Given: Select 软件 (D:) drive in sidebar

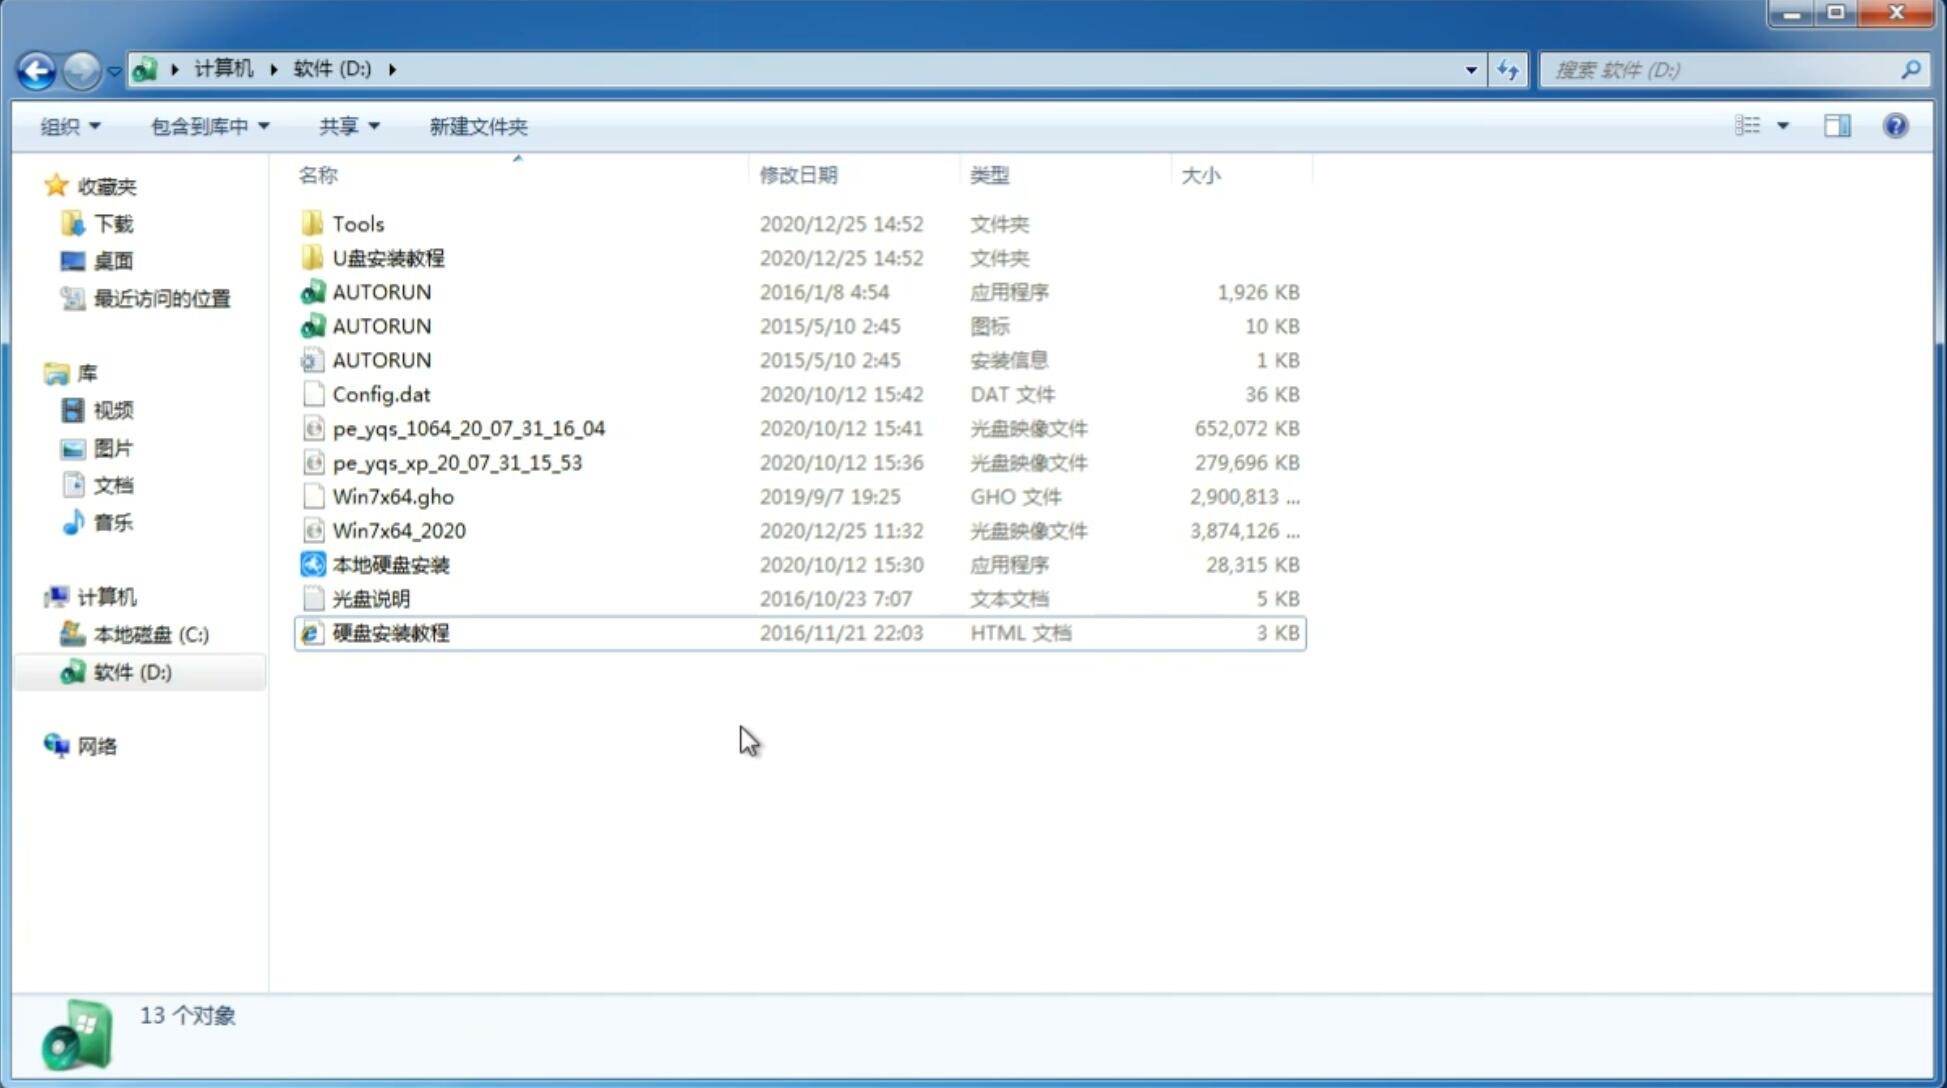Looking at the screenshot, I should pyautogui.click(x=132, y=671).
